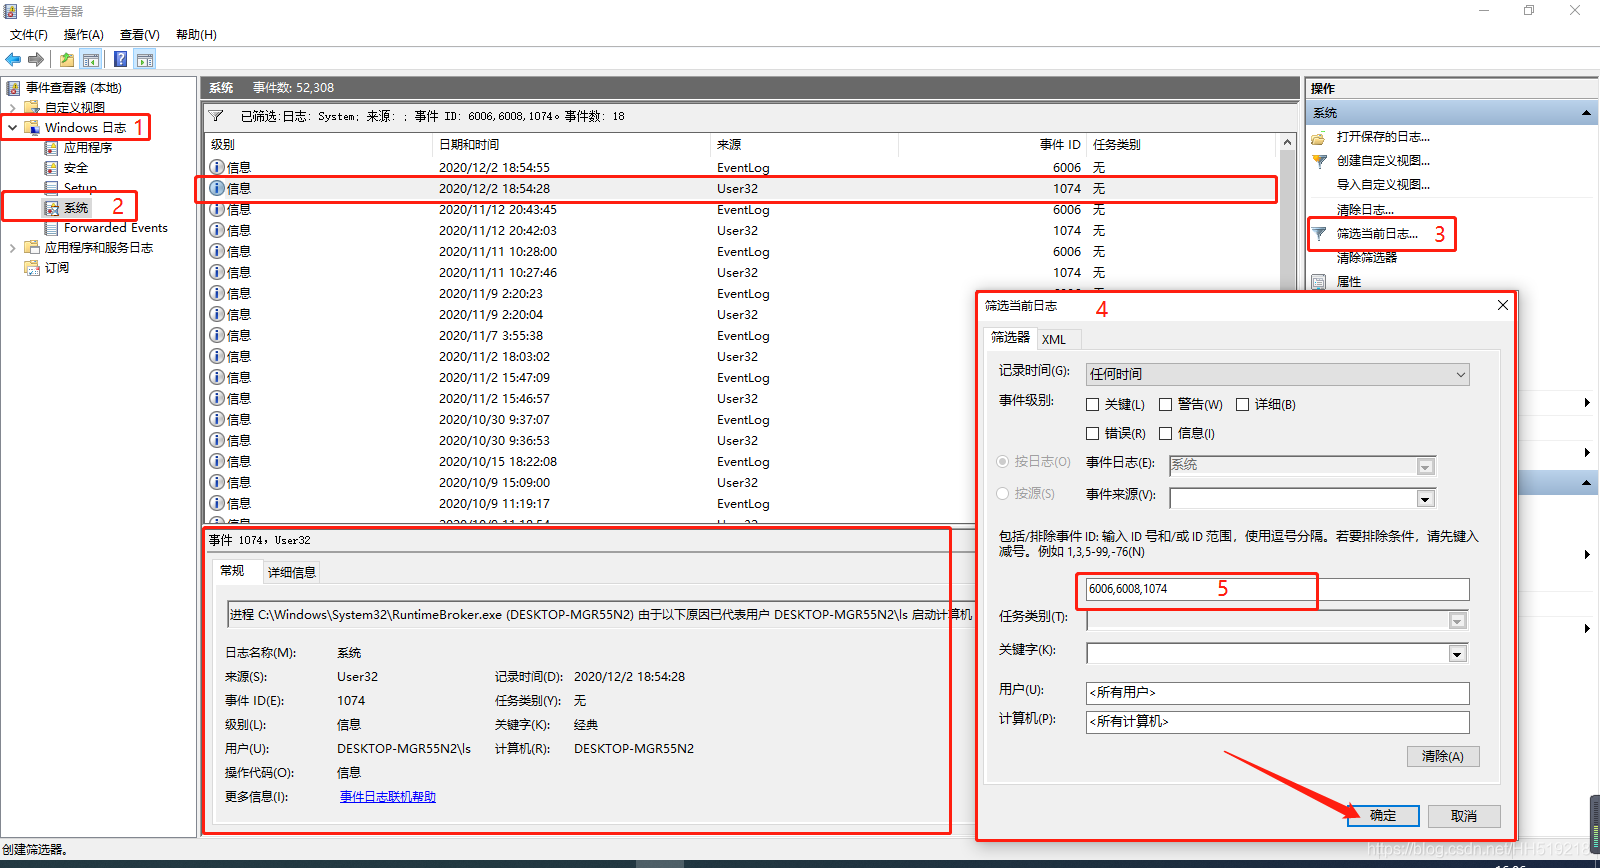
Task: Click the folder icon beside 打开保存的日志
Action: (1319, 137)
